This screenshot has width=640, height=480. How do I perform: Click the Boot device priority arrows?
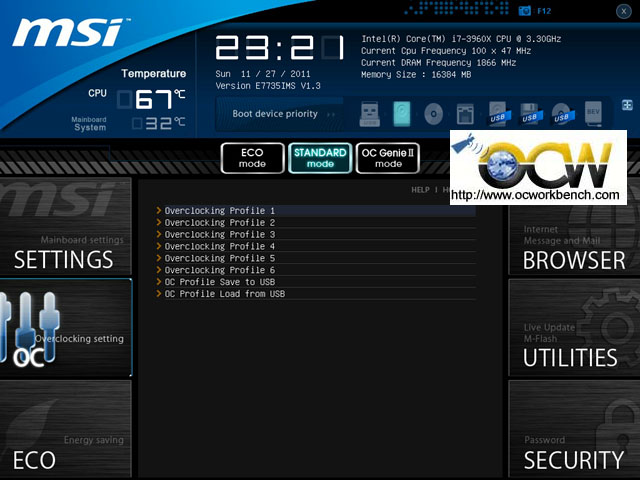331,114
